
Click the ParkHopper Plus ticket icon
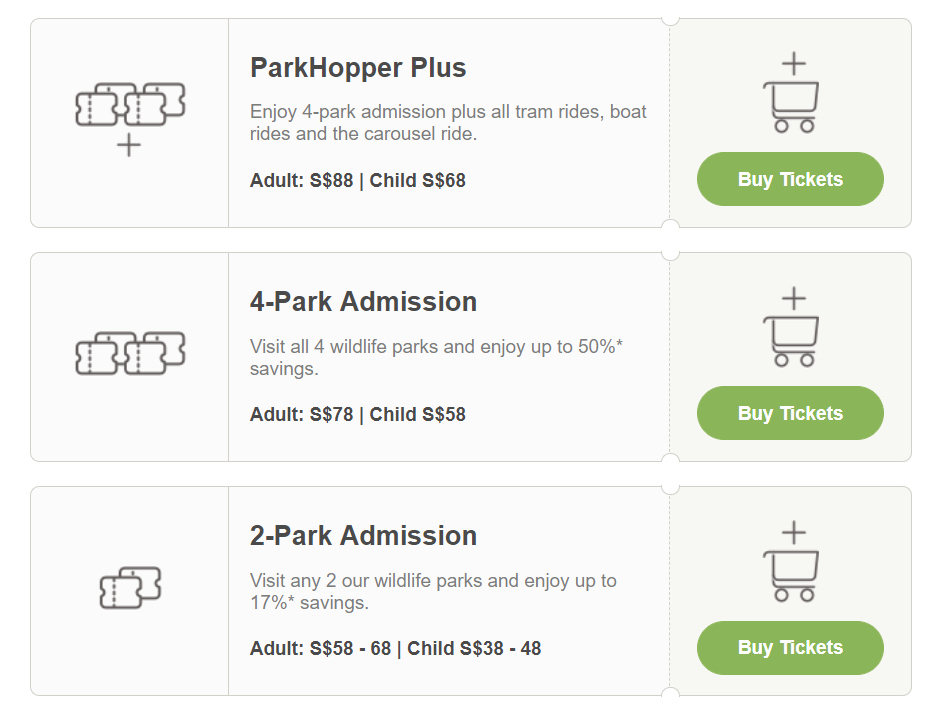click(x=130, y=116)
